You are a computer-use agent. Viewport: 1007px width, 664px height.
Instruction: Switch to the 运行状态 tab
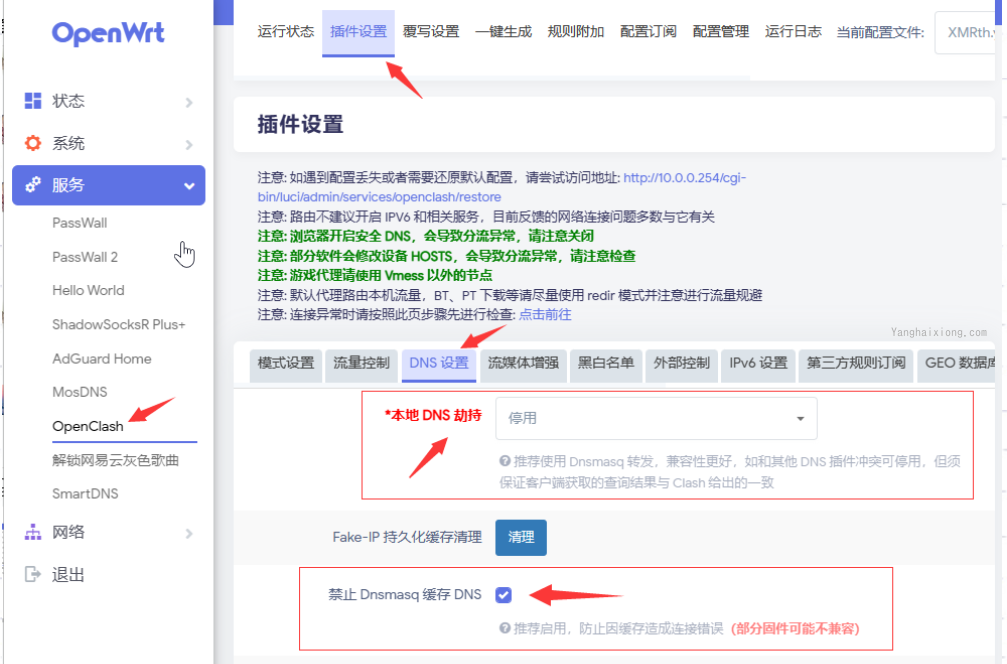(x=286, y=31)
